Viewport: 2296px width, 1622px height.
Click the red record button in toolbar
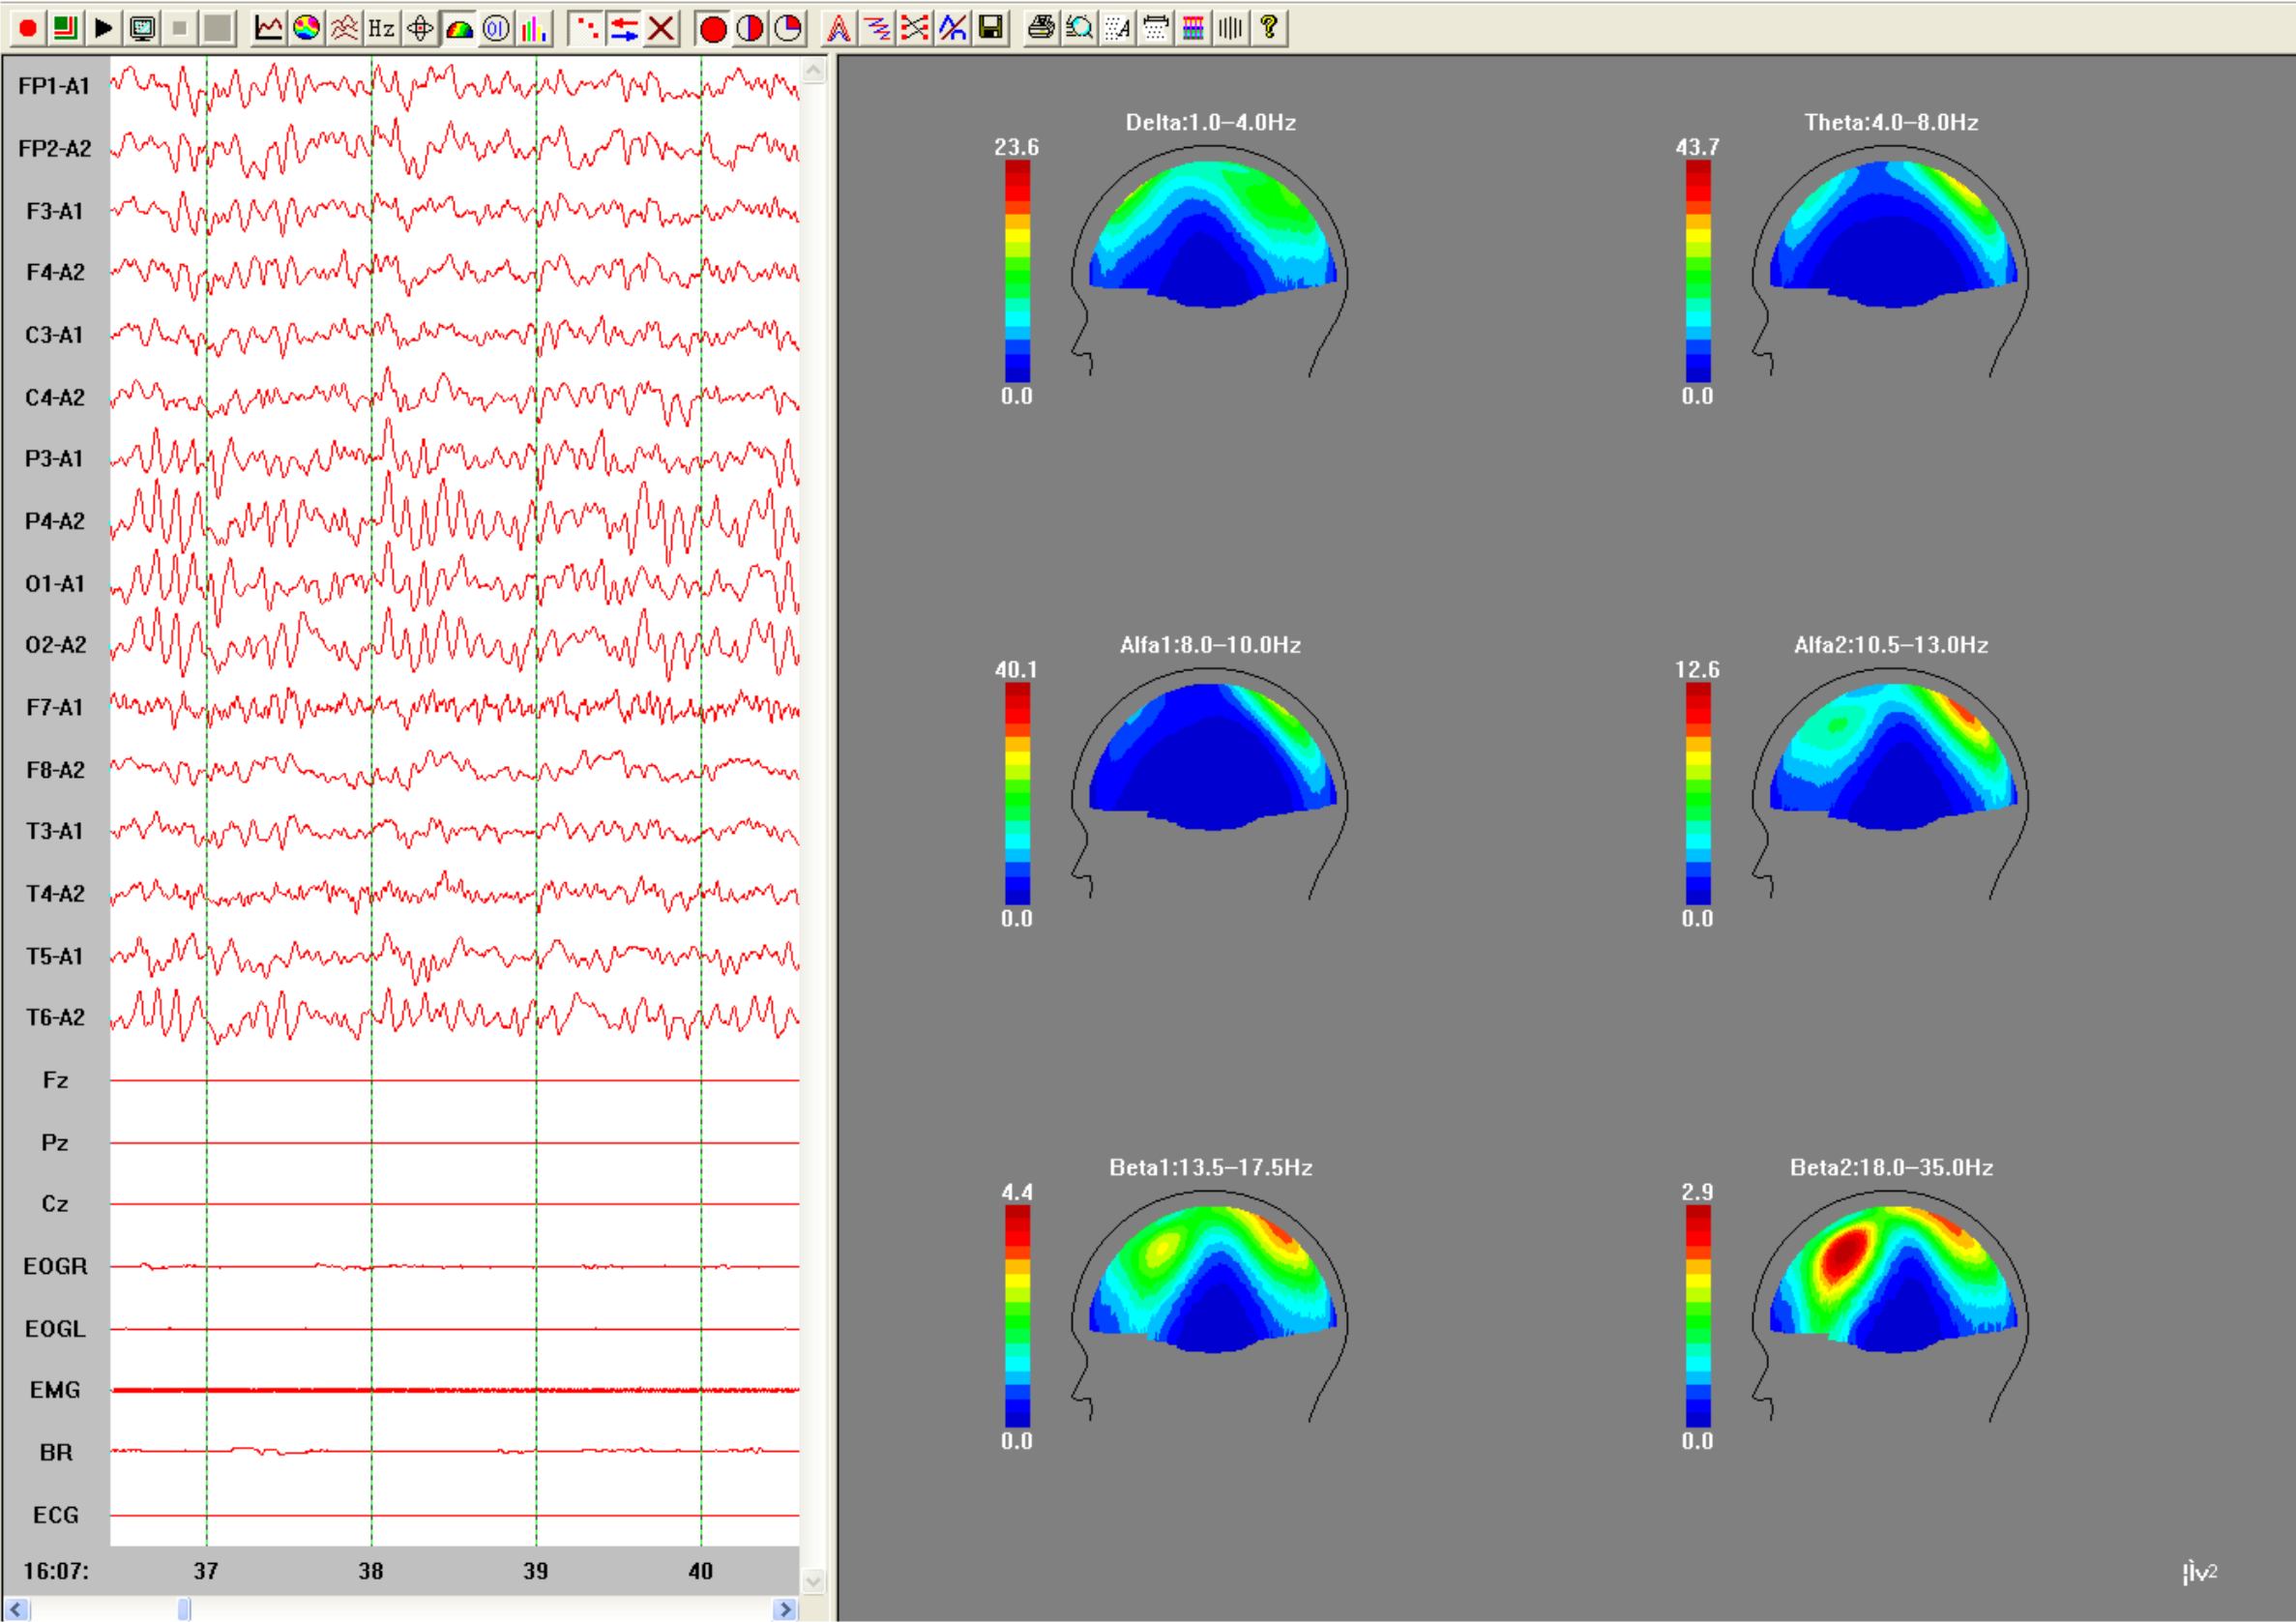point(28,28)
